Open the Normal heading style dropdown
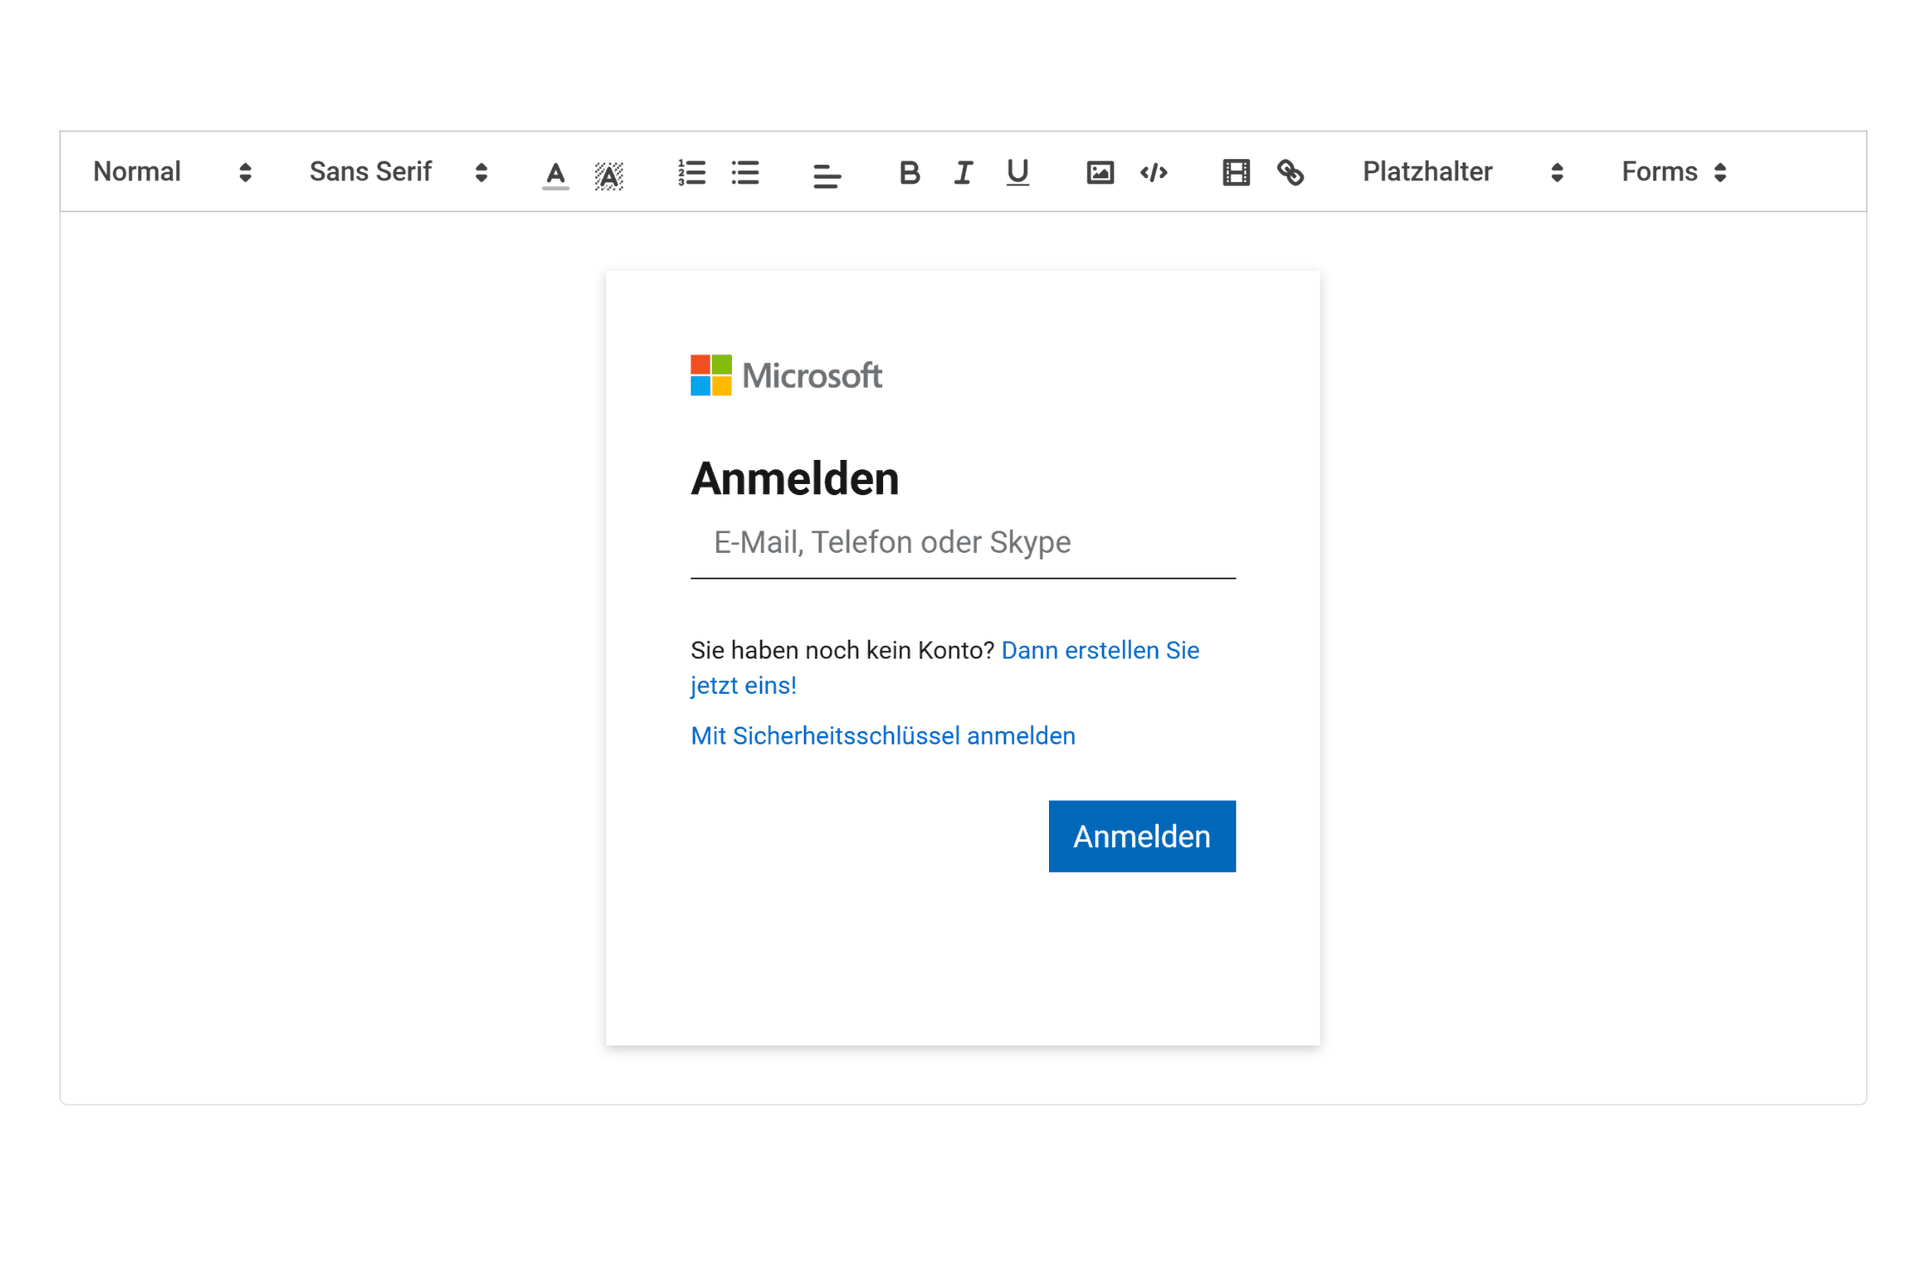Viewport: 1920px width, 1281px height. point(172,172)
